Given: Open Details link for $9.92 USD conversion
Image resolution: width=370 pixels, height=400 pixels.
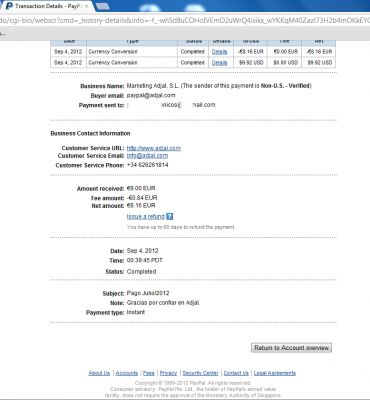Looking at the screenshot, I should (x=219, y=63).
